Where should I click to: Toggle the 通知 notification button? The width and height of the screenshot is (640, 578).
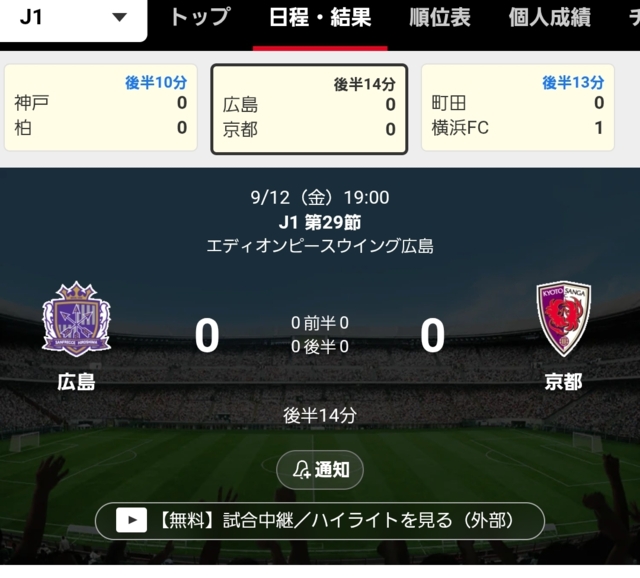tap(320, 470)
